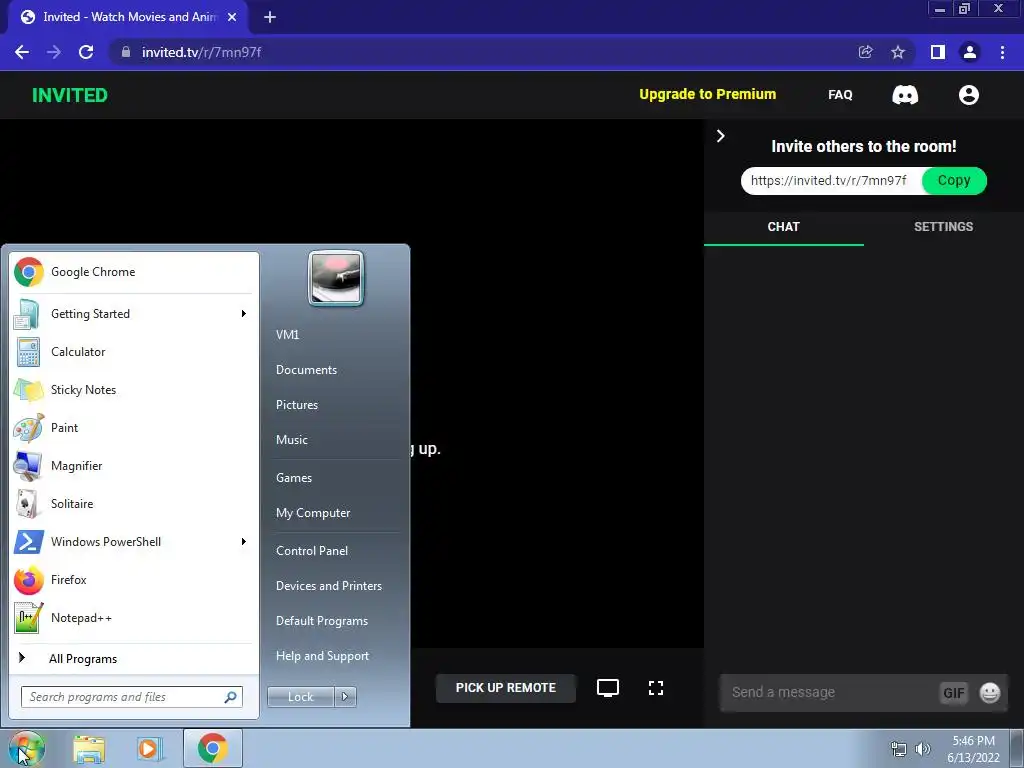Go back in Chrome browser
1024x768 pixels.
pos(22,52)
